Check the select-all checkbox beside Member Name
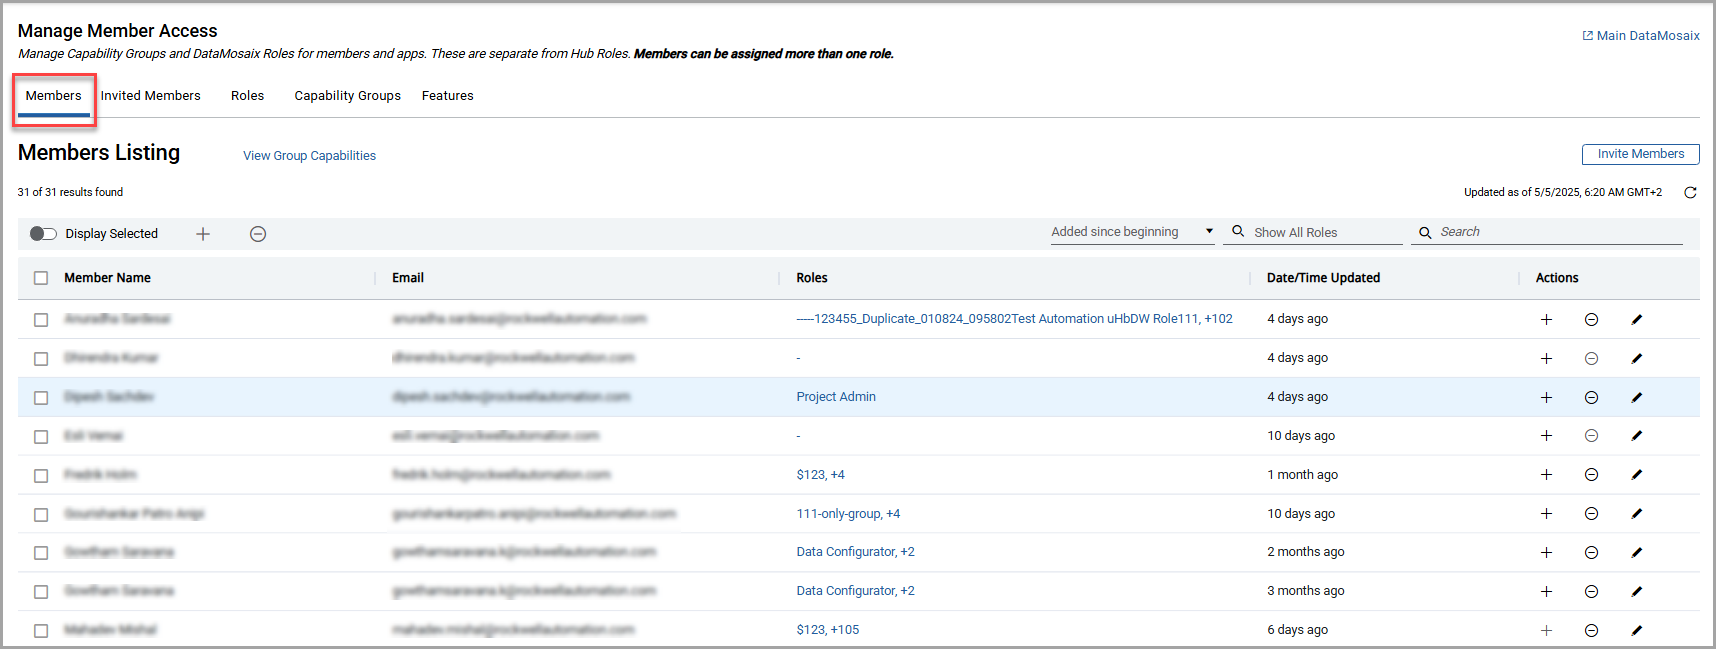The height and width of the screenshot is (649, 1716). (41, 278)
